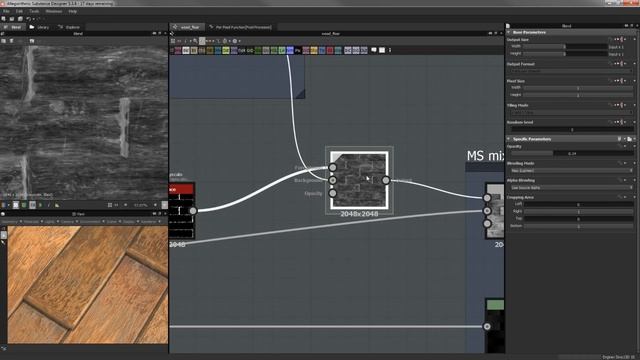The height and width of the screenshot is (360, 640).
Task: Click the fx FX-Map node icon
Action: pos(241,50)
